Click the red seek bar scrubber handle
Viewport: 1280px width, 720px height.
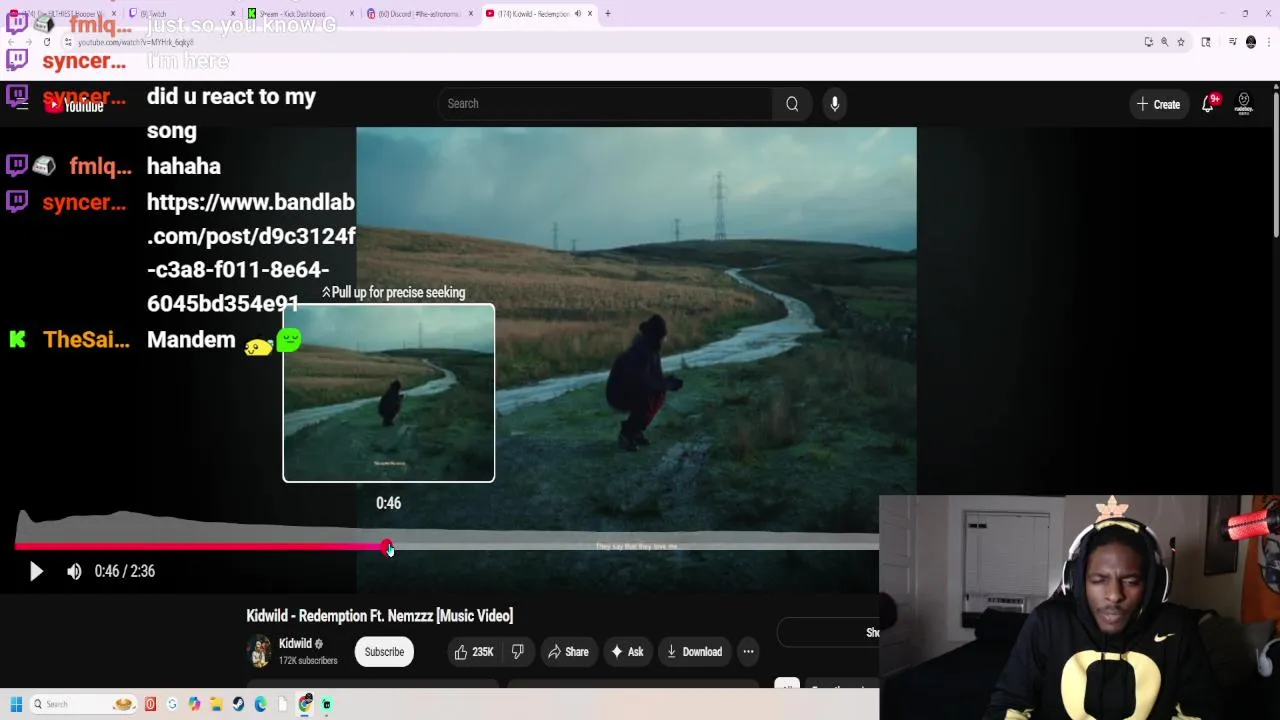coord(387,546)
